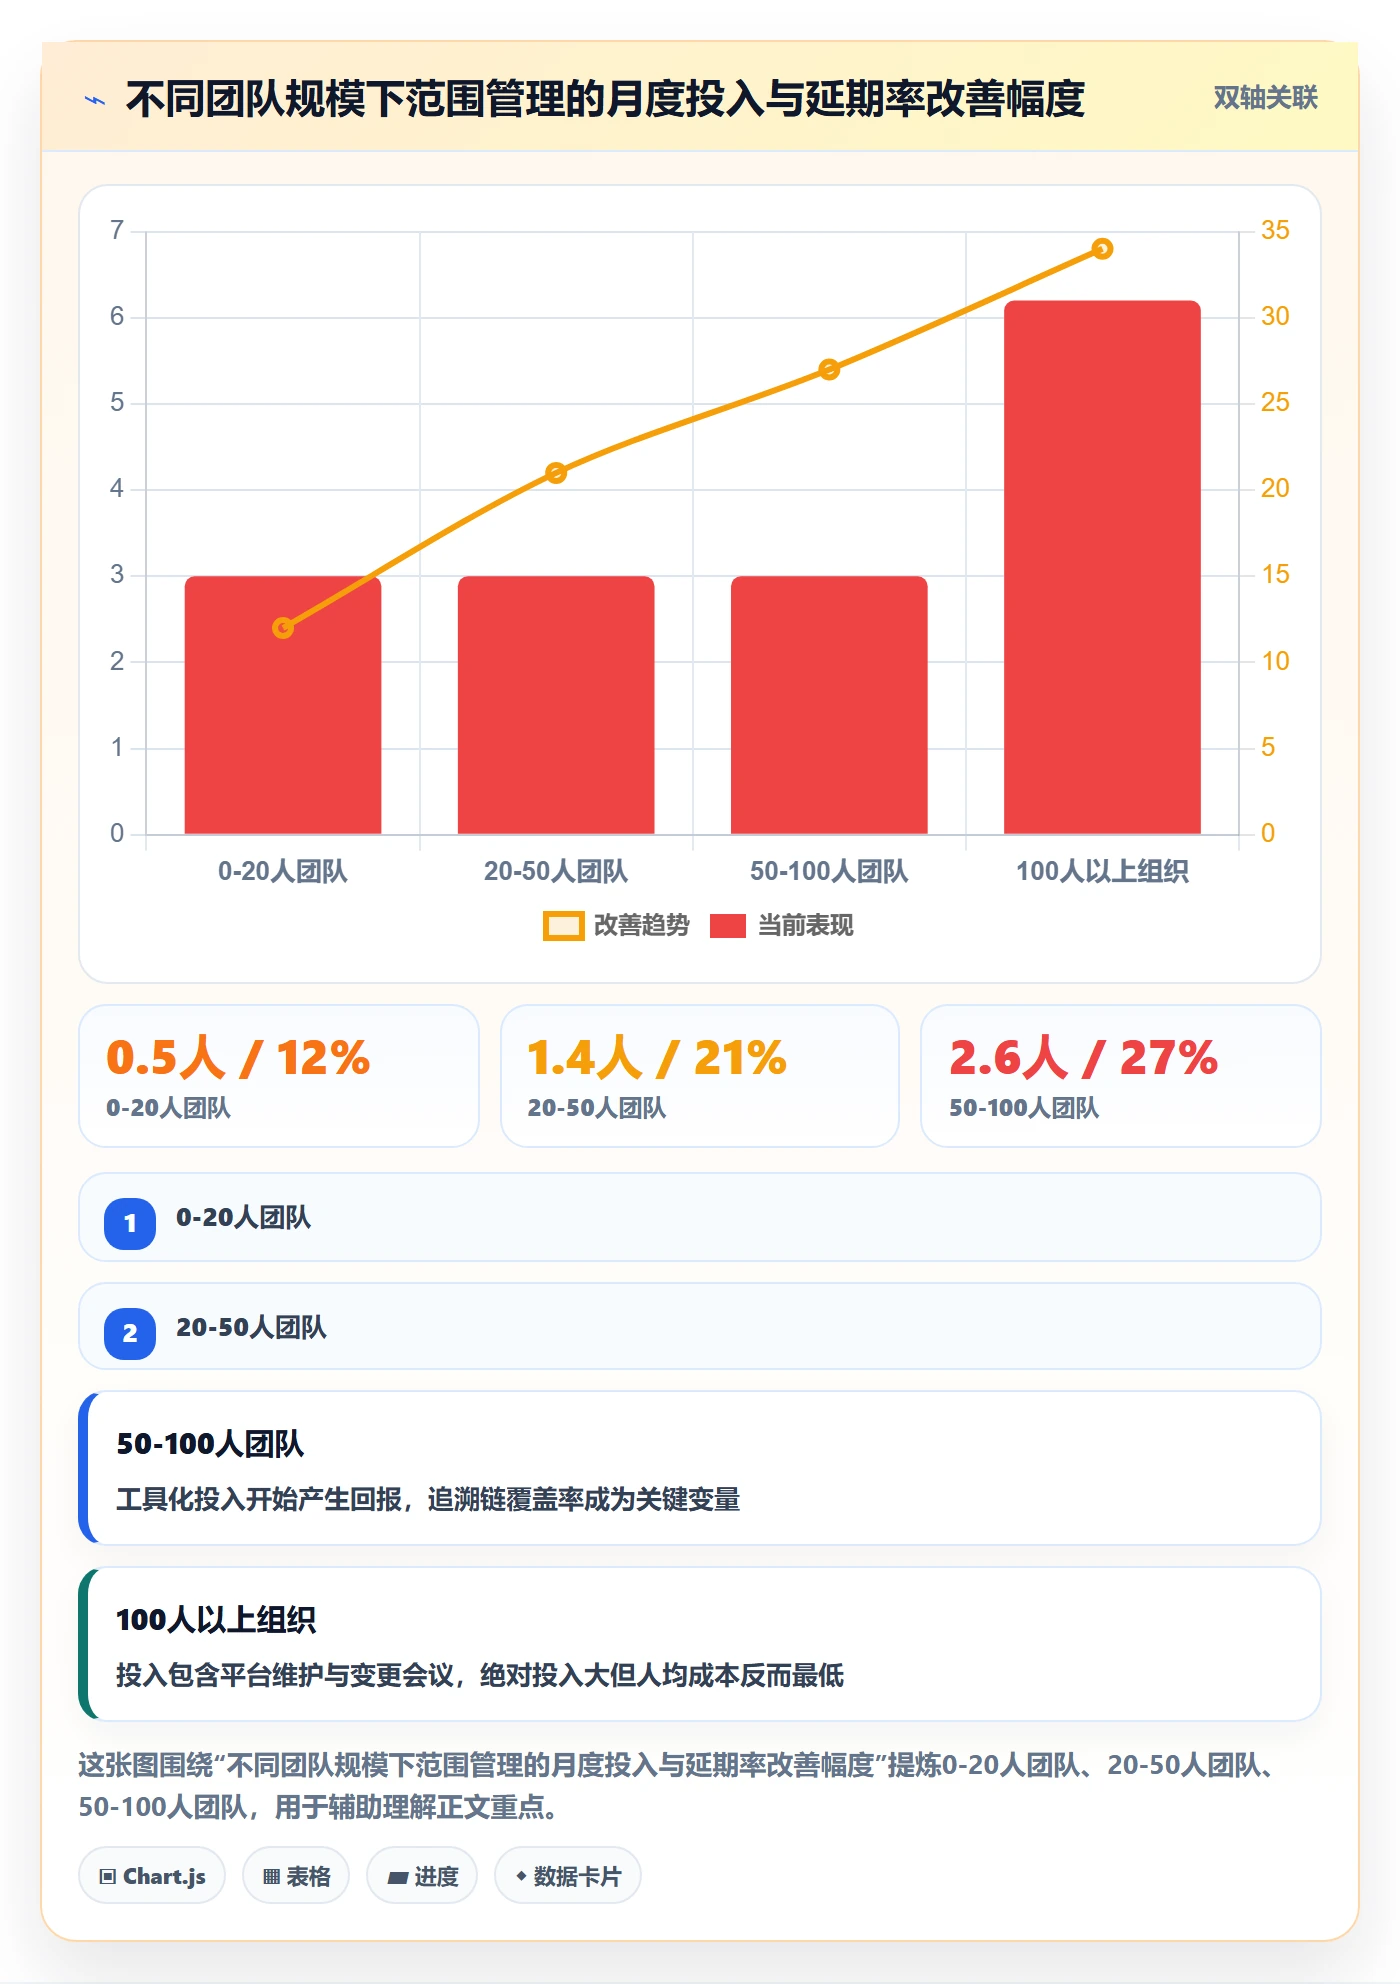Click the stat value 0.5人 / 12%
Viewport: 1400px width, 1984px height.
(238, 1058)
